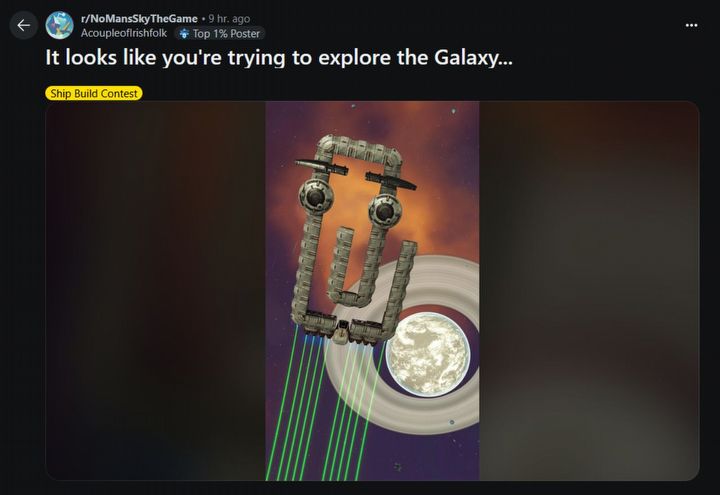The height and width of the screenshot is (495, 720).
Task: Click the pale cloudy planet in the image
Action: (x=428, y=355)
